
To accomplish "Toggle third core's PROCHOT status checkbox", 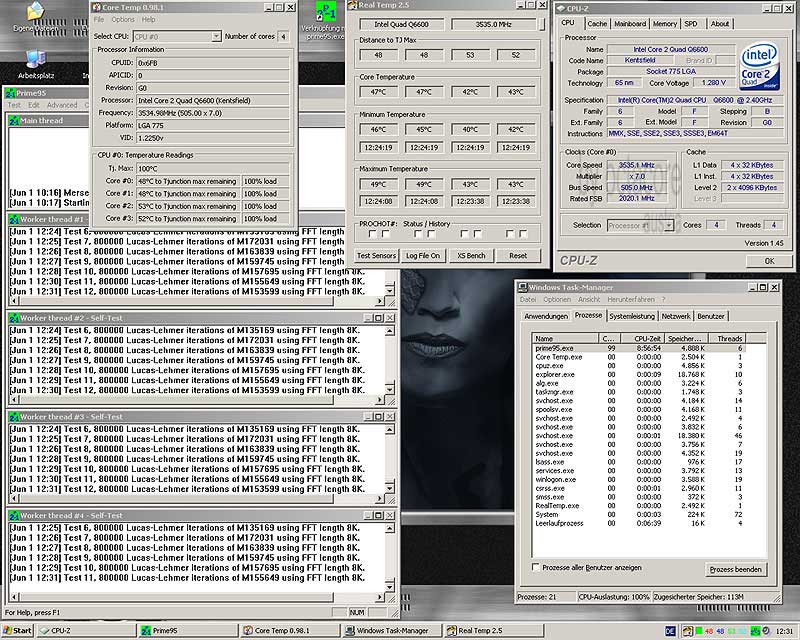I will tap(464, 234).
